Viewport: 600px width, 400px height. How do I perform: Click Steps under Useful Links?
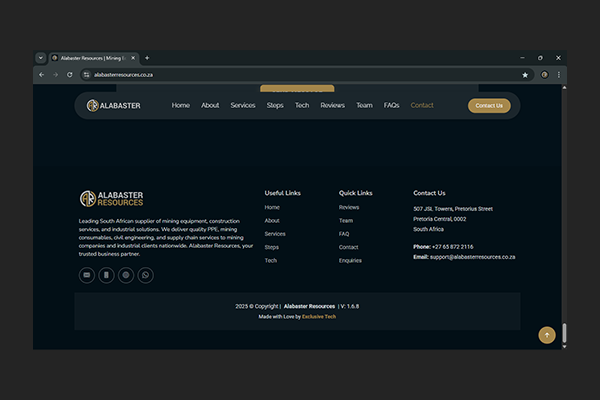(x=271, y=247)
